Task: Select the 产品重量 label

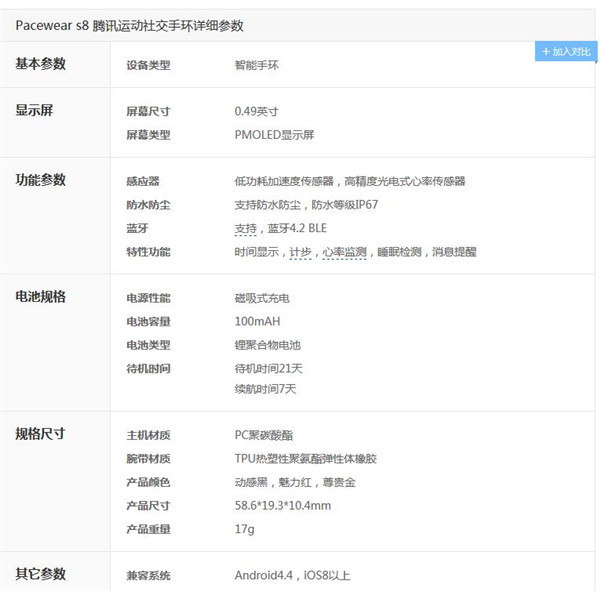Action: point(148,529)
